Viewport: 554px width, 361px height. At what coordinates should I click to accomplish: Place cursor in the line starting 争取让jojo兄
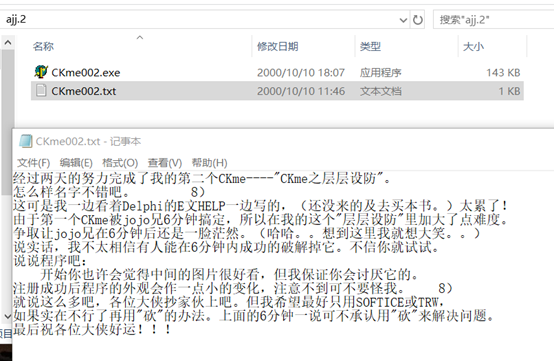click(x=247, y=233)
